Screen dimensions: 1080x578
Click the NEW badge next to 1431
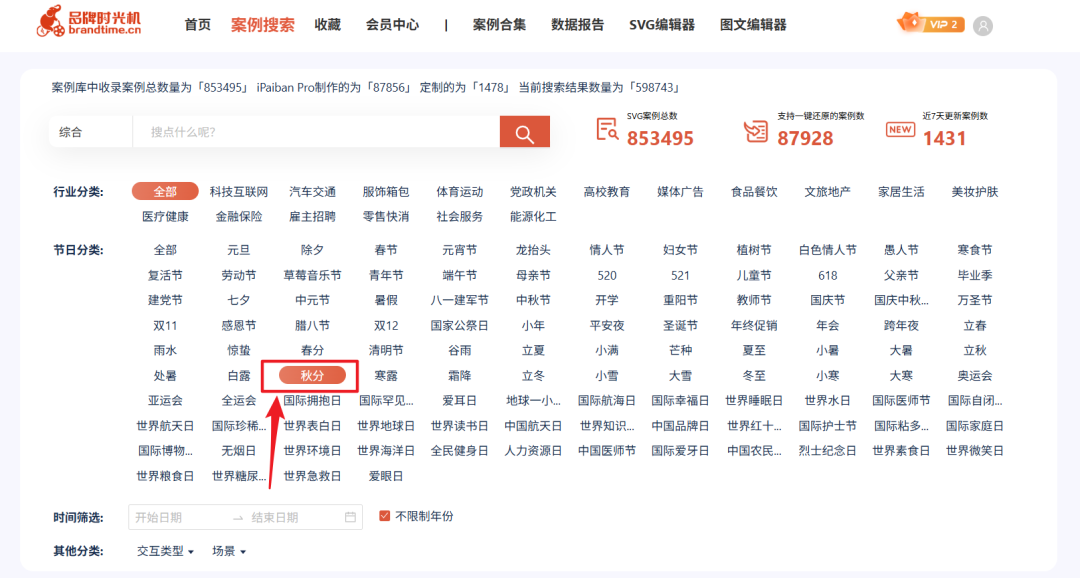tap(899, 129)
